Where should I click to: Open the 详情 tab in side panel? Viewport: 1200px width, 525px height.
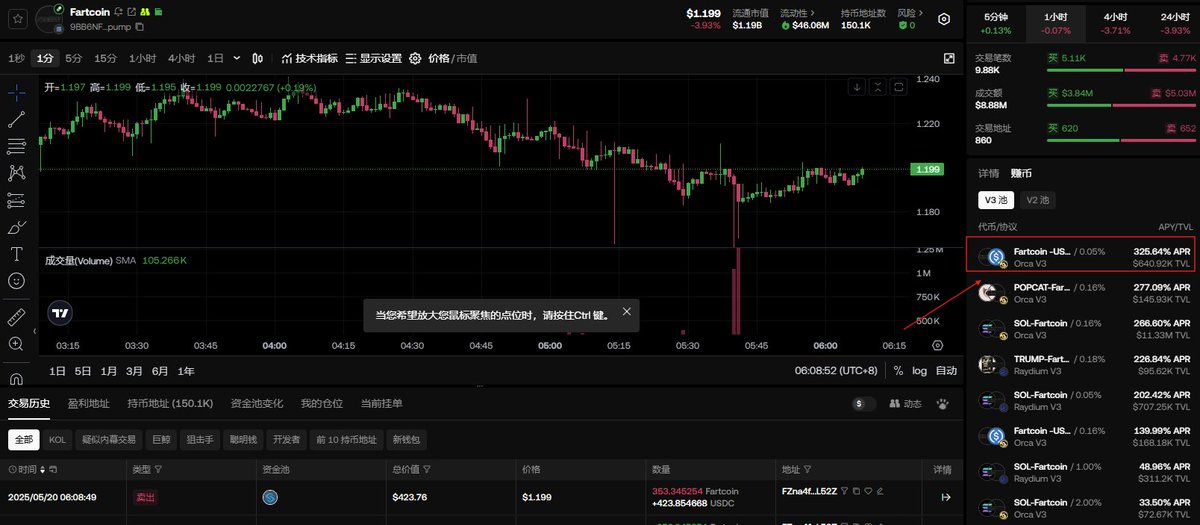tap(989, 173)
